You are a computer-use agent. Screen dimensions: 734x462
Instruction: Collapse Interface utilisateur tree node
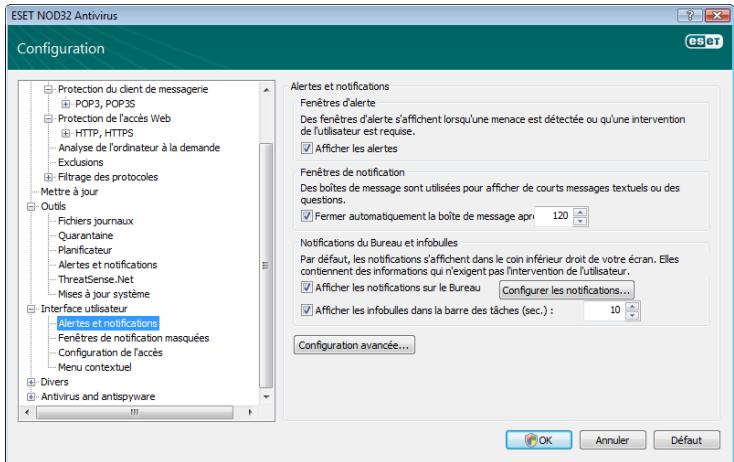pyautogui.click(x=31, y=308)
